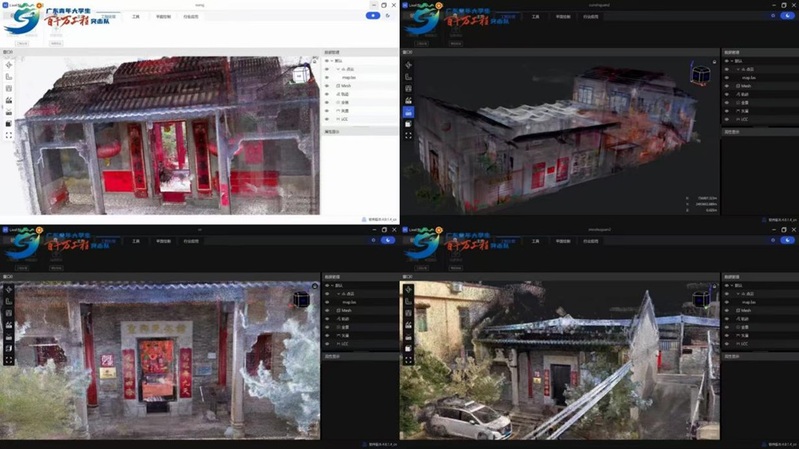
Task: Click small icon beside theme switch in light-theme window
Action: coord(388,16)
